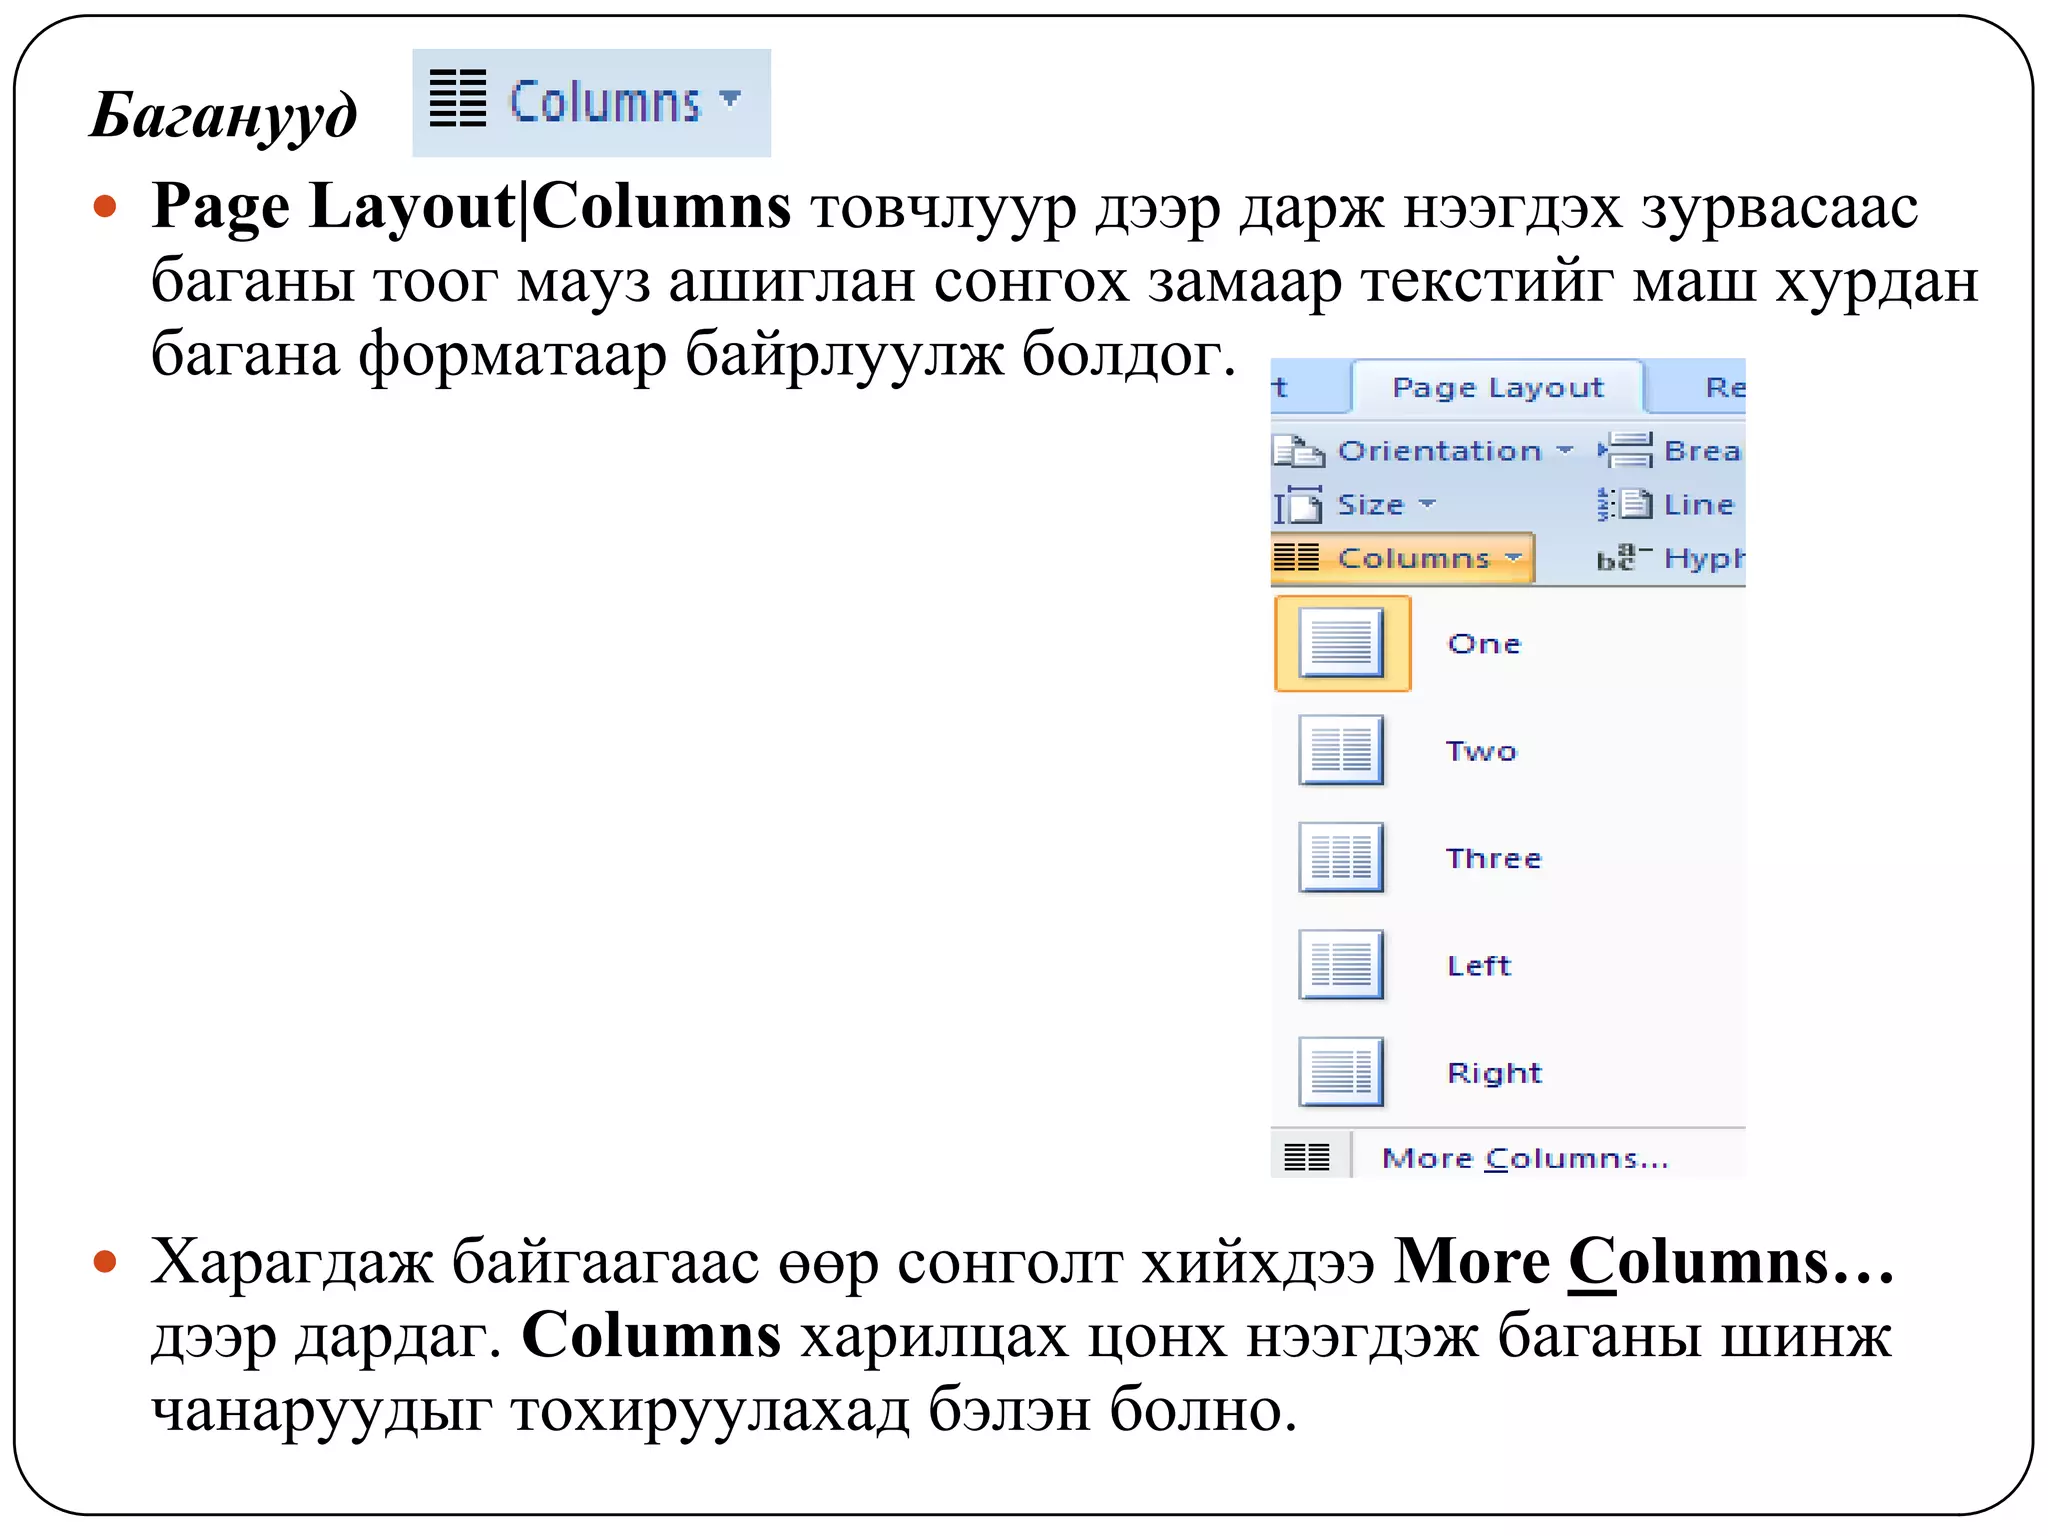Click the Columns label in the ribbon
The width and height of the screenshot is (2048, 1536).
(1414, 557)
